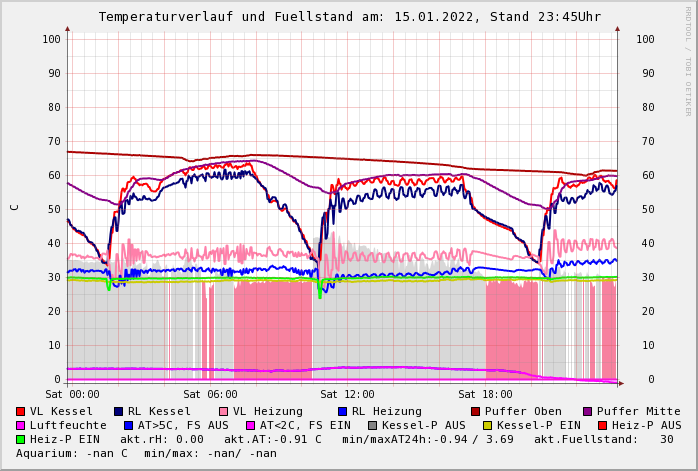Click the red Heiz-P AUS legend swatch

point(602,425)
